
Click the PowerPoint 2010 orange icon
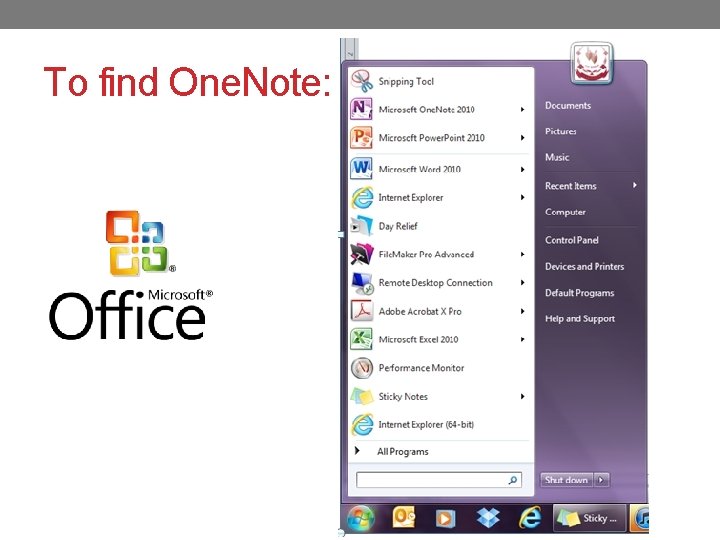(361, 137)
